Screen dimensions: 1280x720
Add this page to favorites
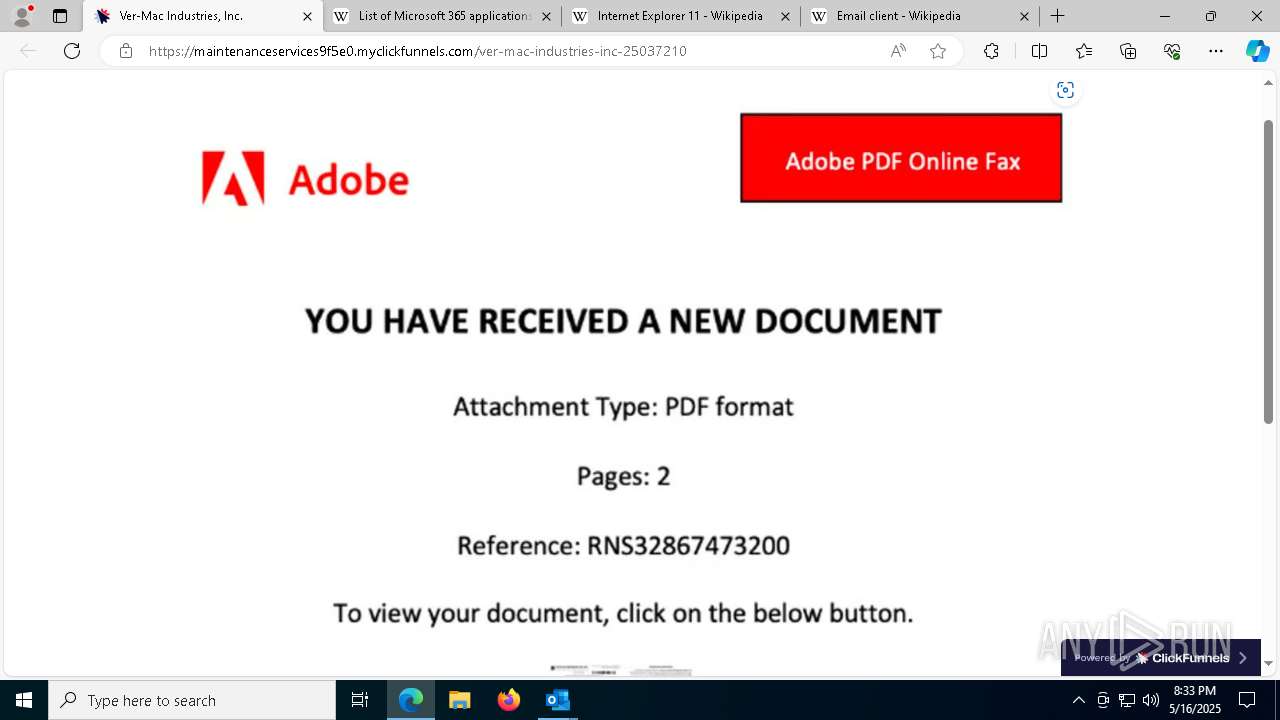(938, 51)
